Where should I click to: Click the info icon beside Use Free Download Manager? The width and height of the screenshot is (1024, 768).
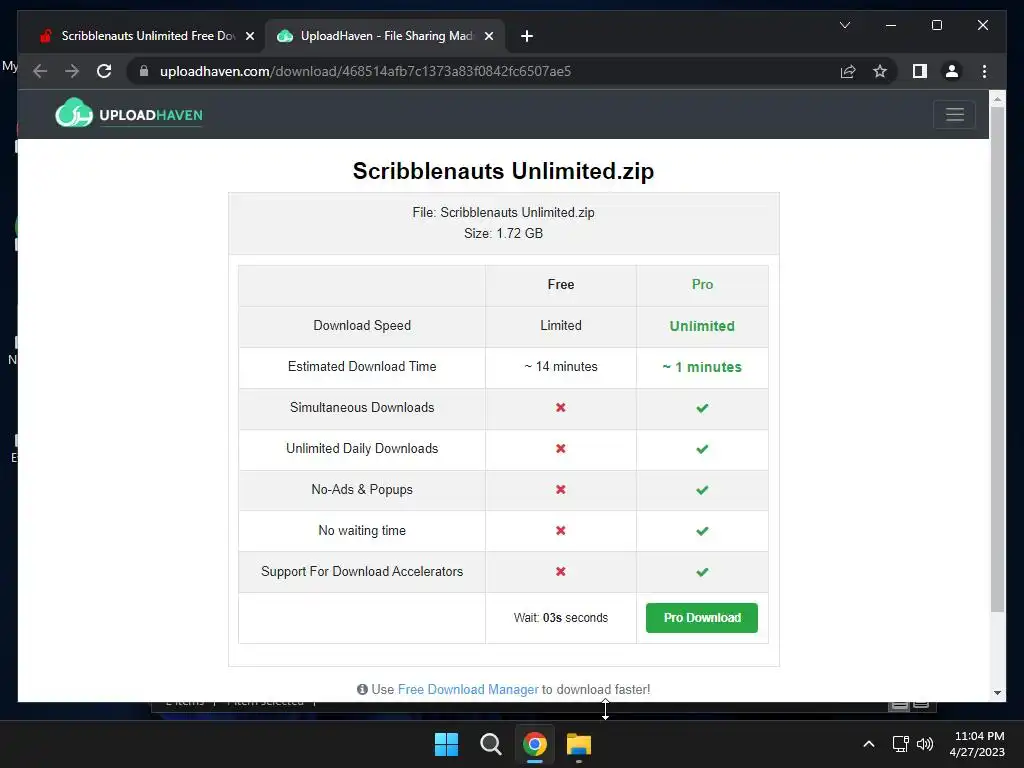point(362,689)
